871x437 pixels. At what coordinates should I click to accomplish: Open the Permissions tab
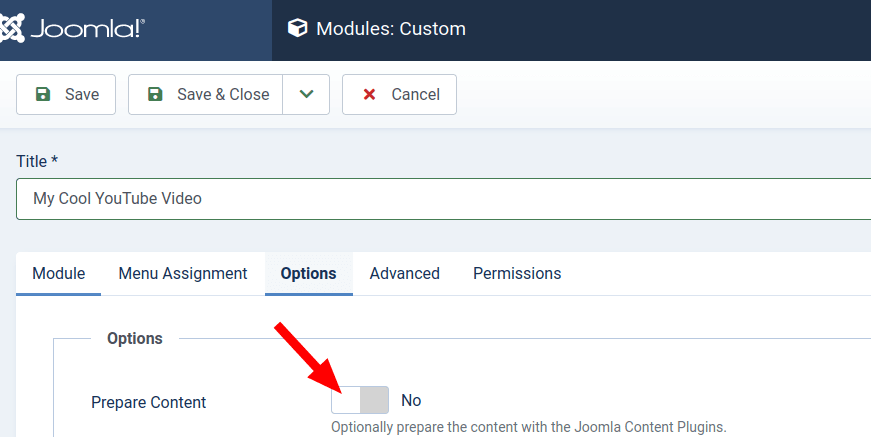point(517,273)
